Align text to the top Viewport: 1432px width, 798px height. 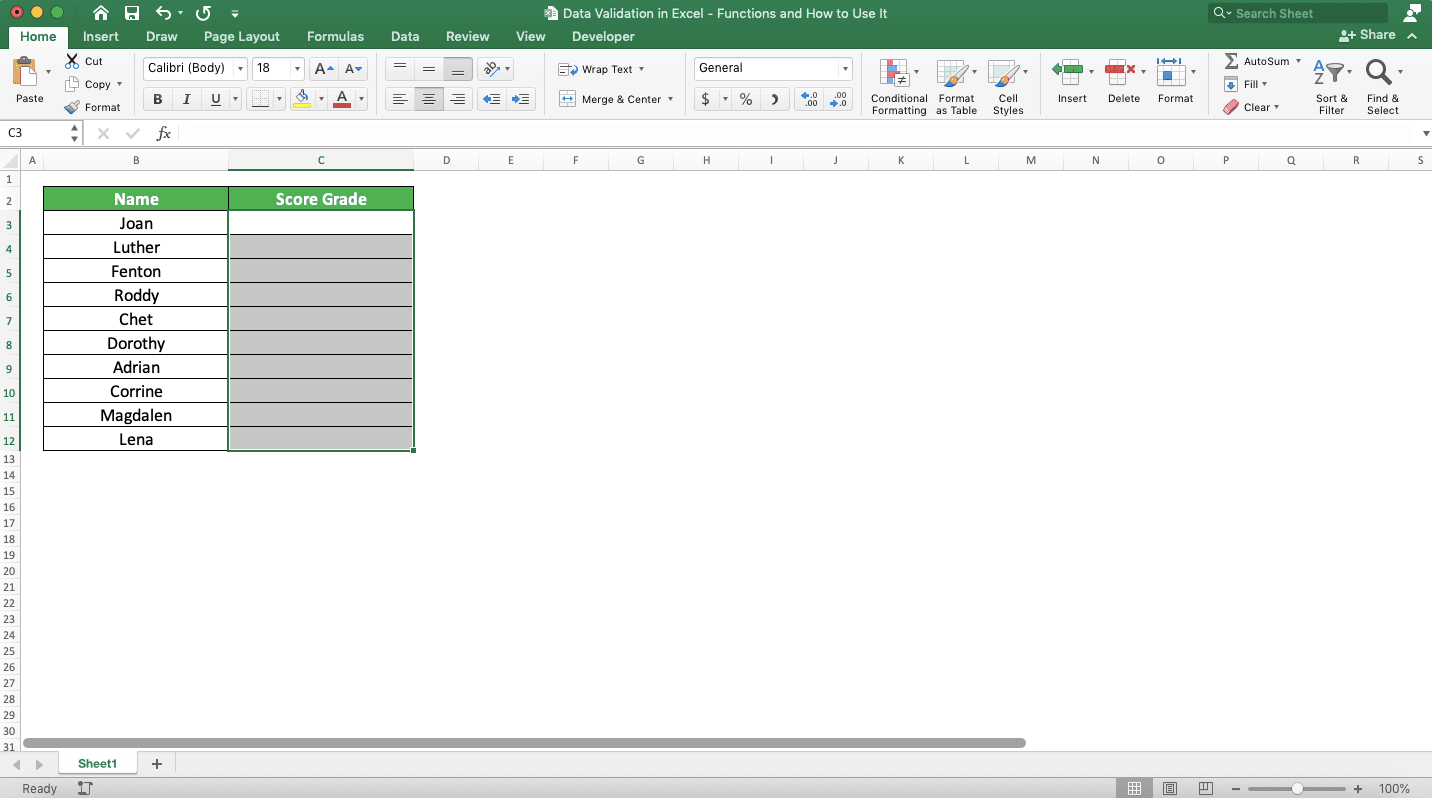[400, 69]
